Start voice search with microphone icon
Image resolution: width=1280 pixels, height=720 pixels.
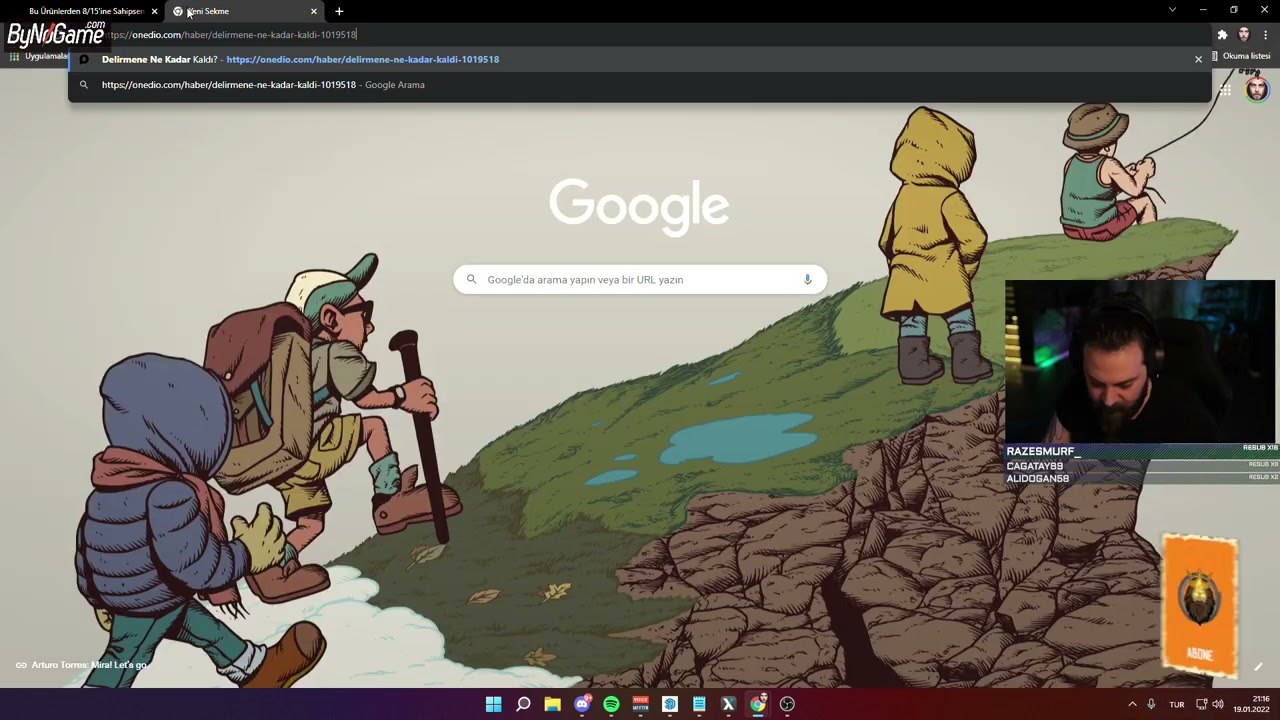click(808, 280)
